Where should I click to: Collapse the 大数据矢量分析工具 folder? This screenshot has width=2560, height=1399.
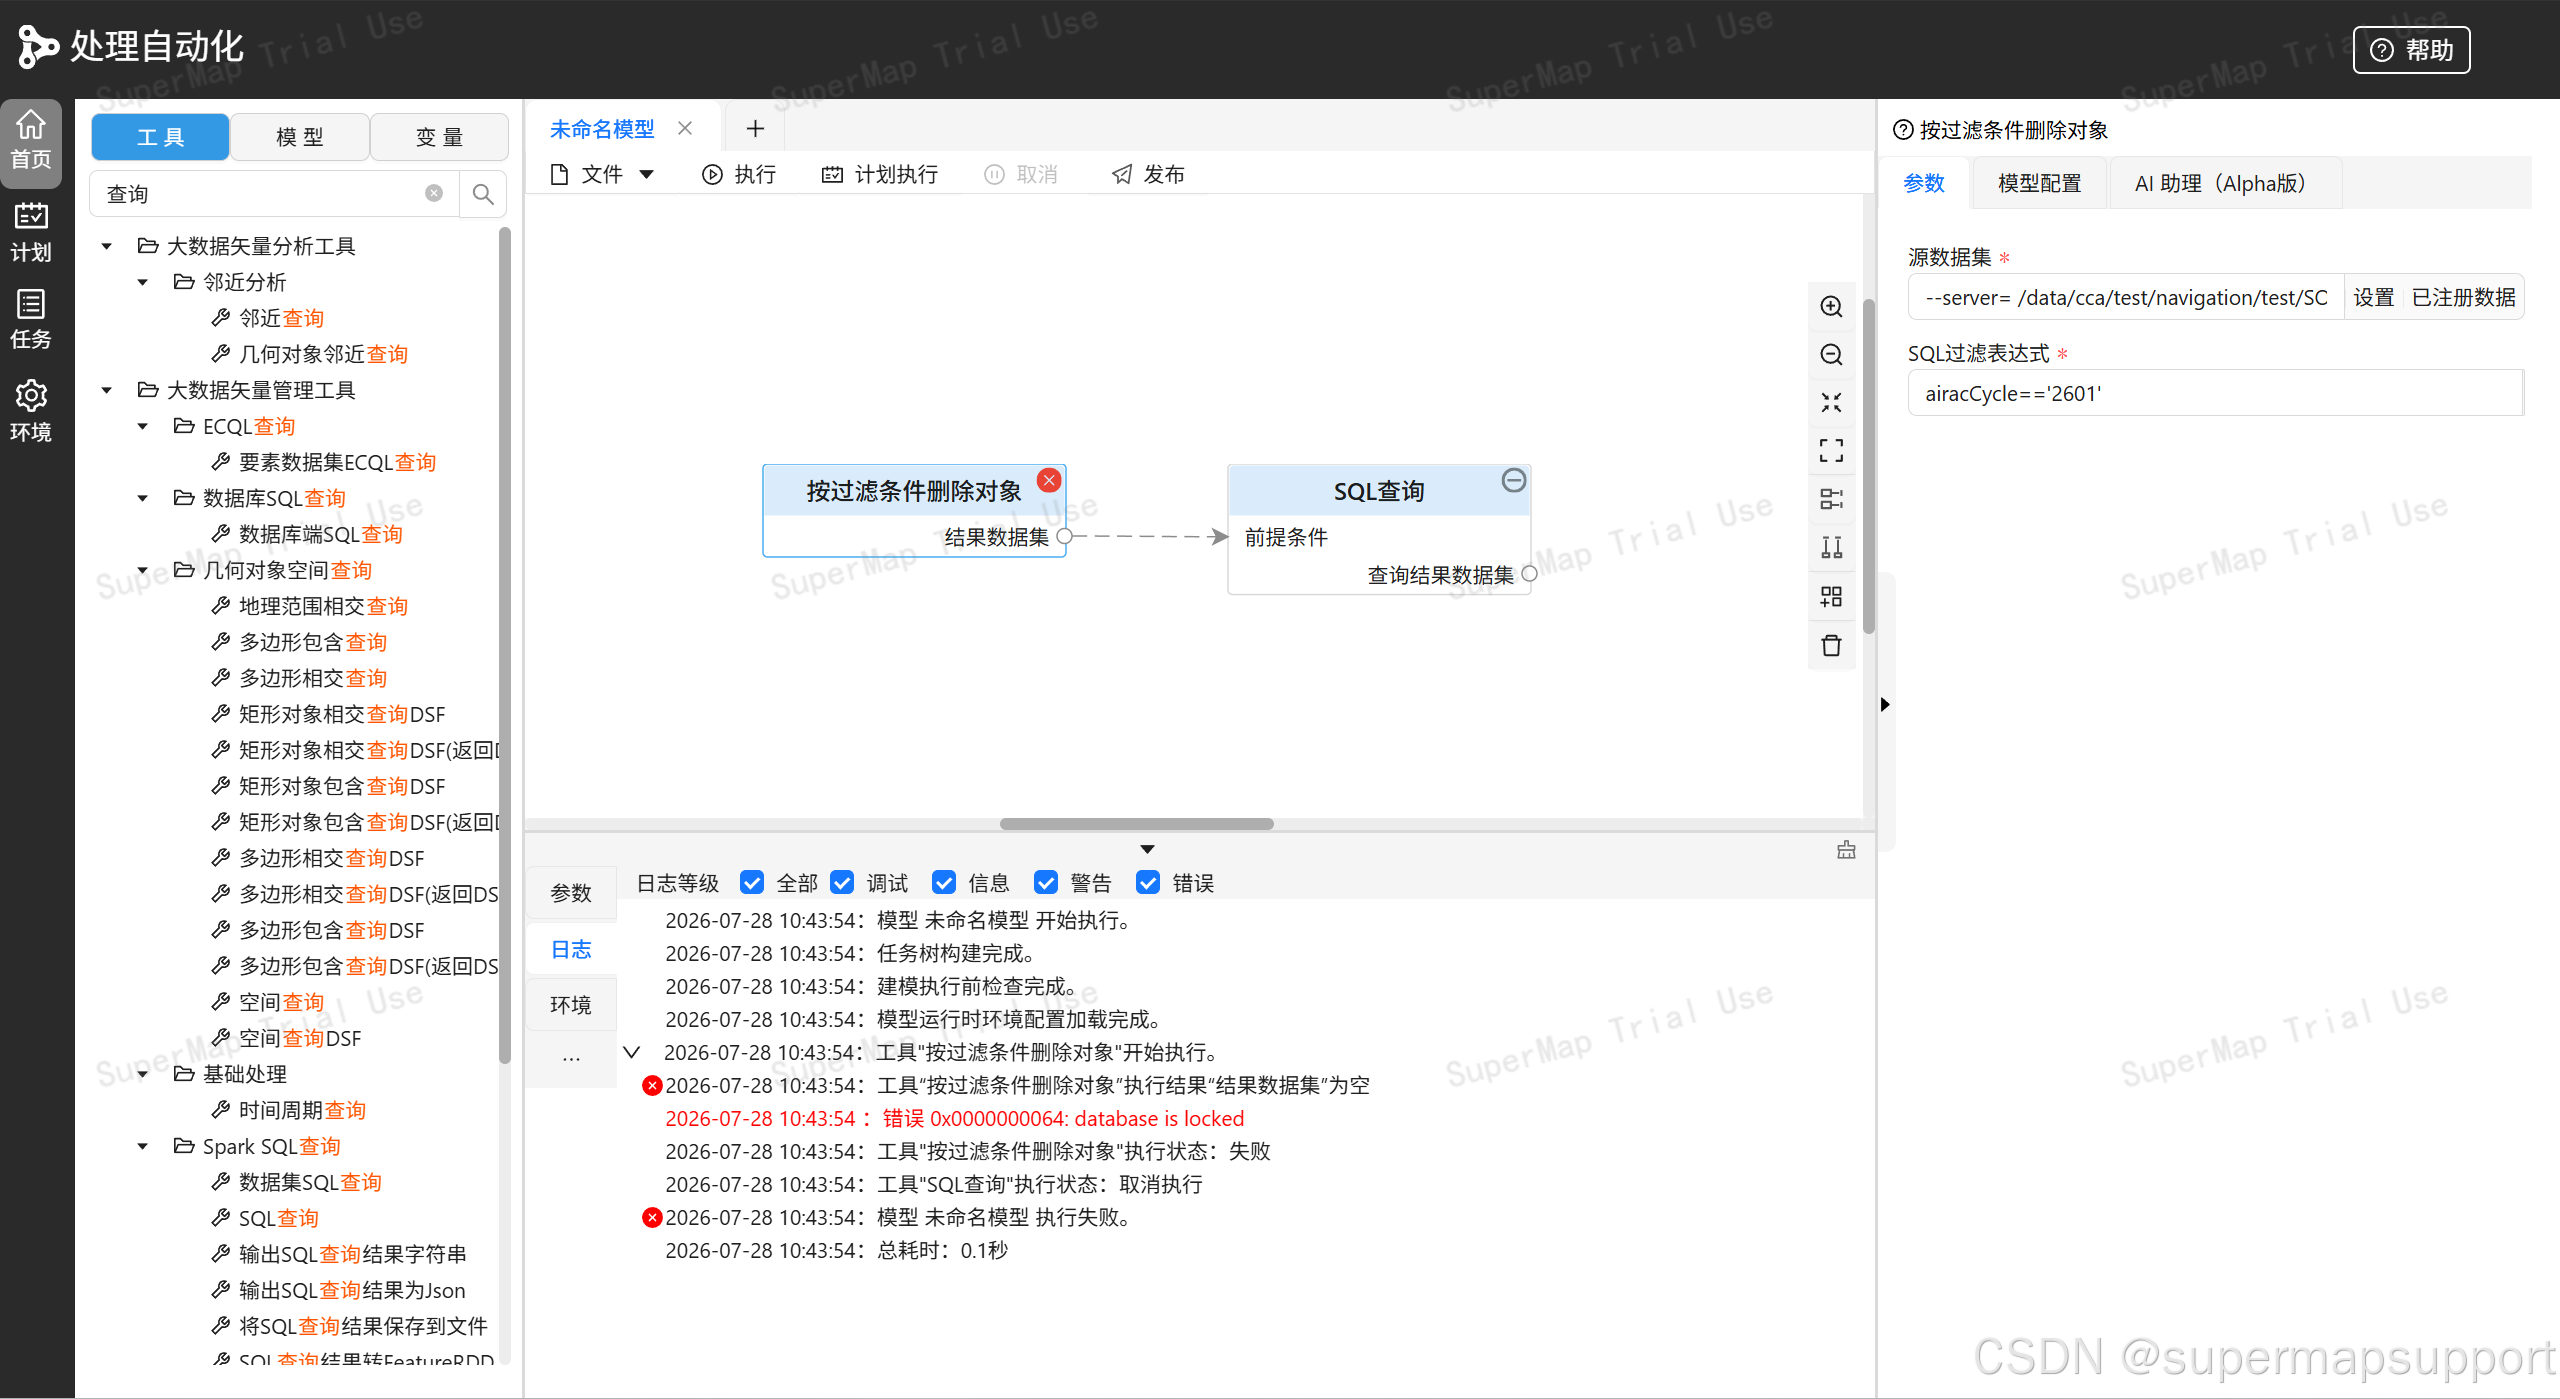click(106, 246)
